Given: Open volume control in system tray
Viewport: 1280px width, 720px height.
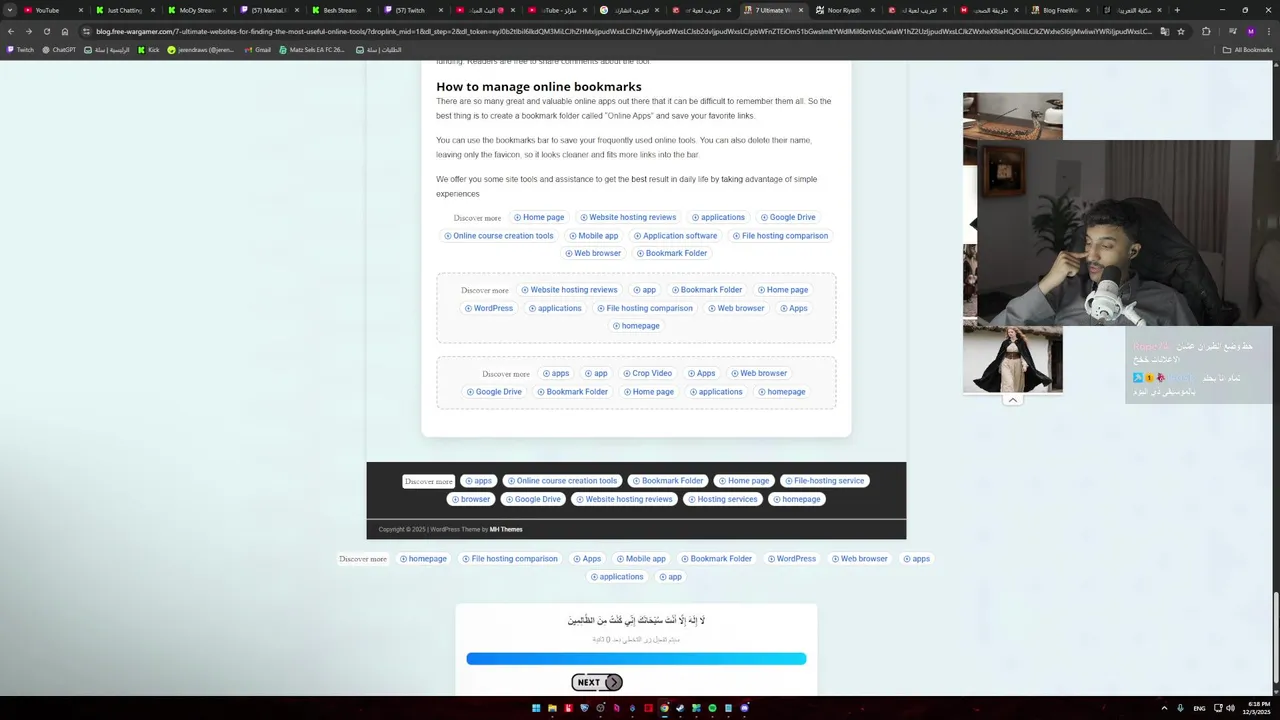Looking at the screenshot, I should (x=1230, y=708).
